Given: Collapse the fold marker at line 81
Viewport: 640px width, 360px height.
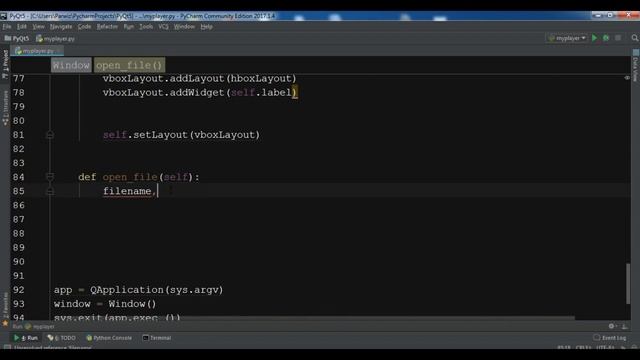Looking at the screenshot, I should (x=50, y=135).
